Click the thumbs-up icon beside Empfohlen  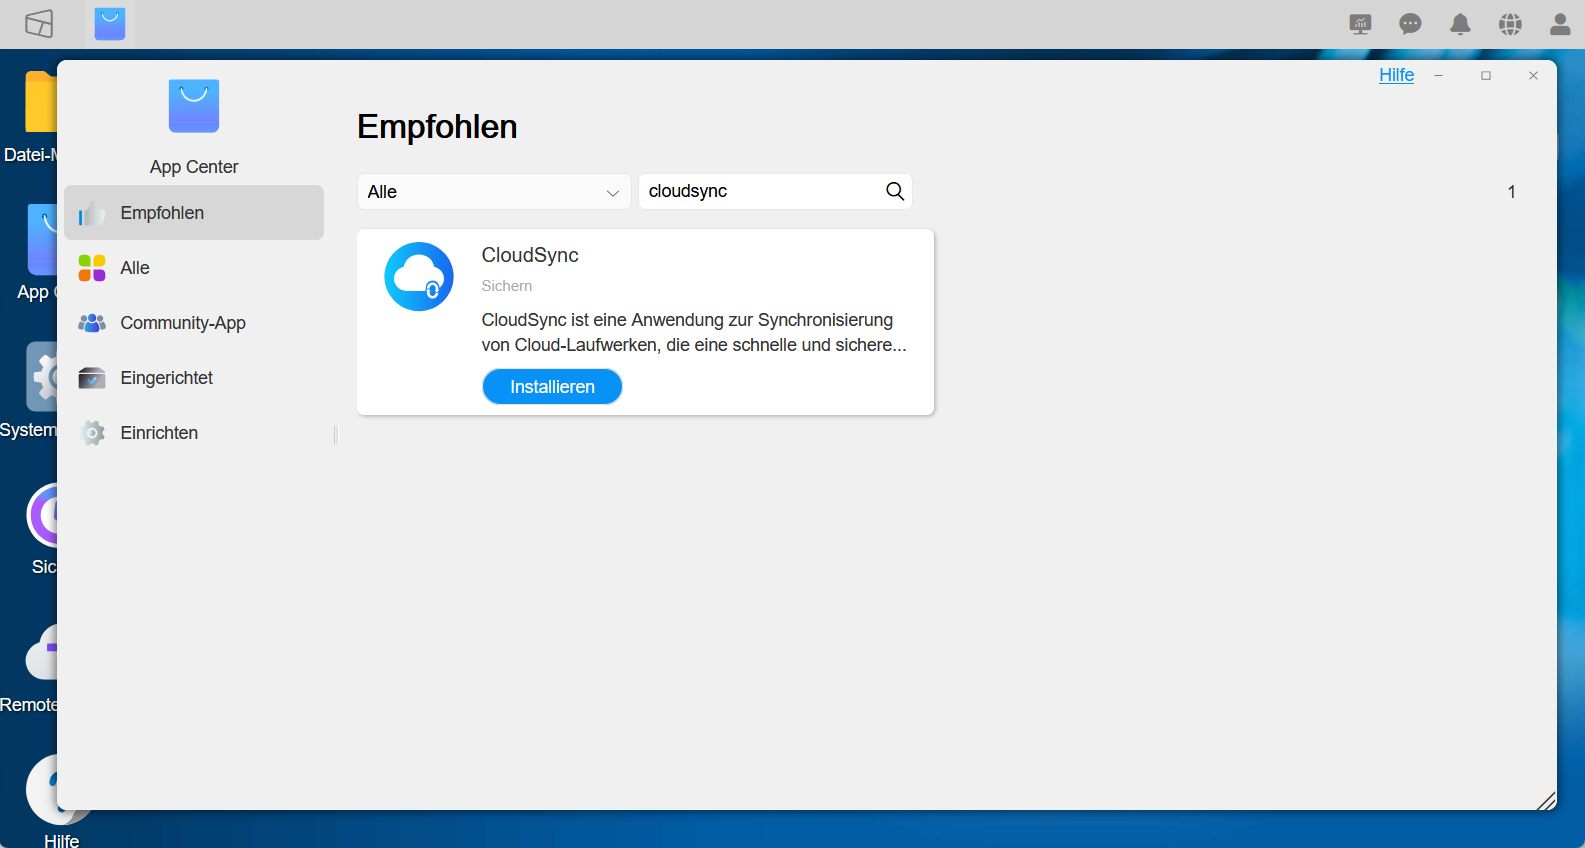click(92, 213)
